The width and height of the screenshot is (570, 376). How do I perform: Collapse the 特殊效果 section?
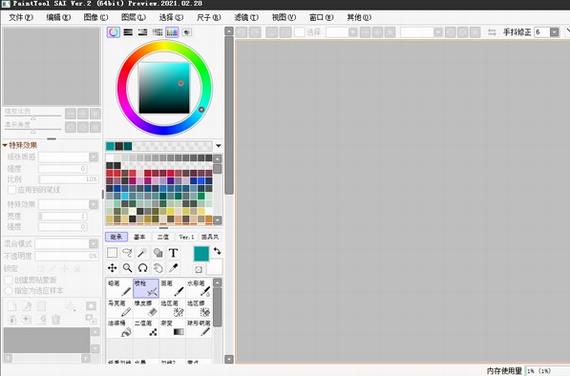[x=5, y=145]
